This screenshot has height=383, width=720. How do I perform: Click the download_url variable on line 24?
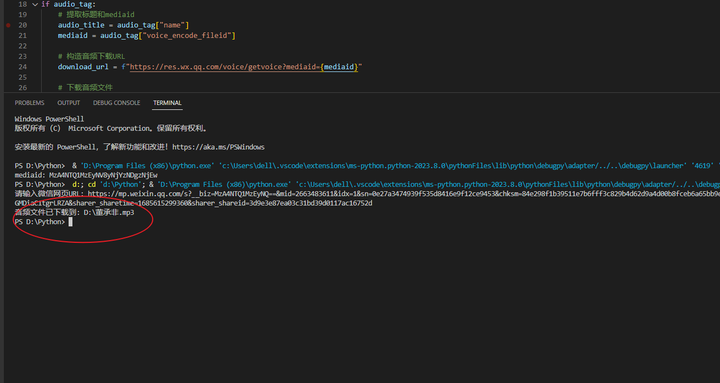[x=83, y=67]
